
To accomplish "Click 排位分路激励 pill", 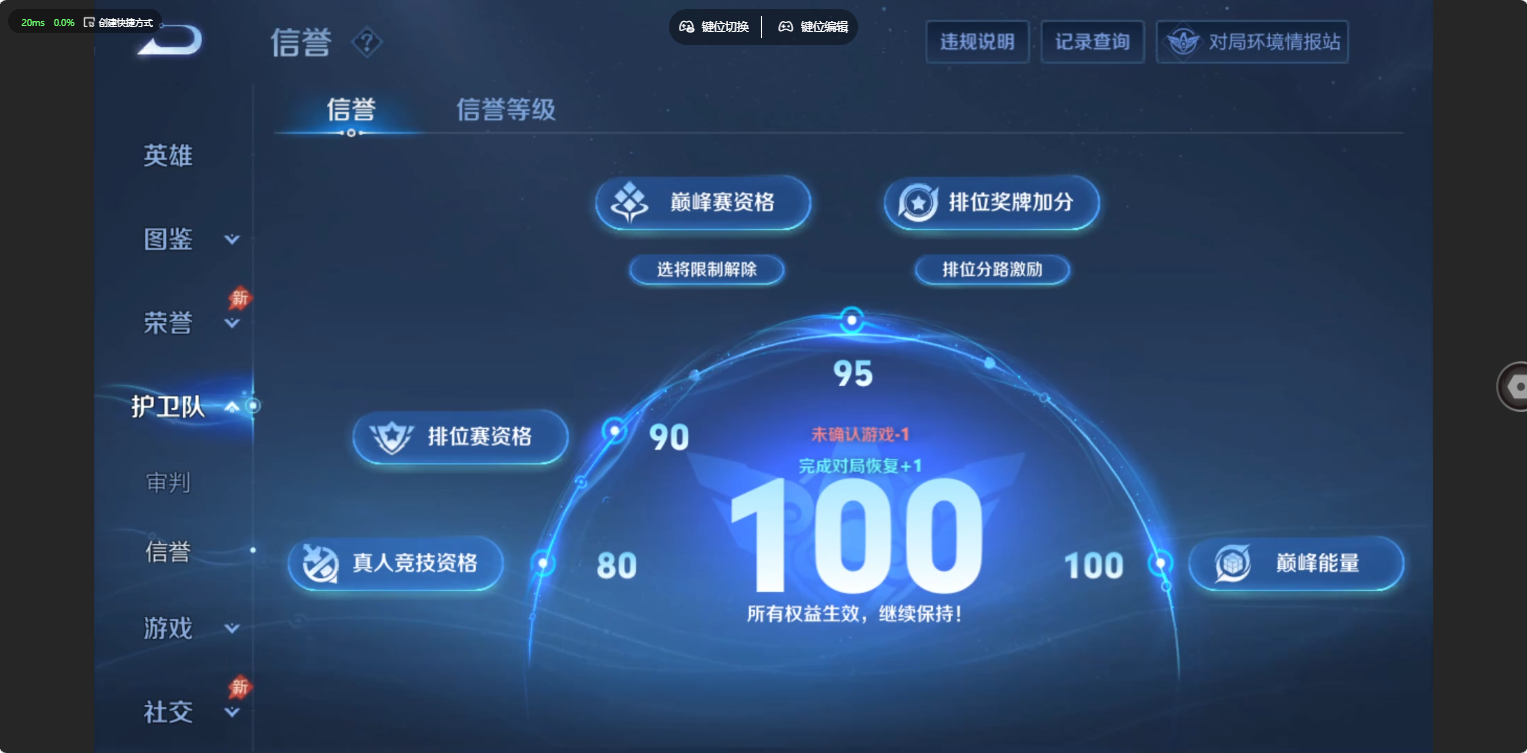I will pos(992,270).
